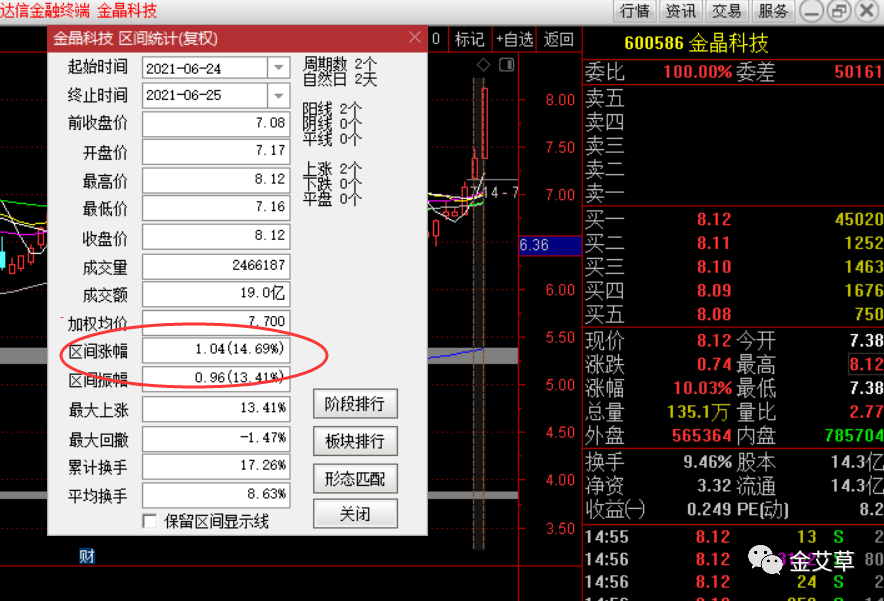Click the 平均换手 field showing 8.63%
884x601 pixels.
(216, 495)
